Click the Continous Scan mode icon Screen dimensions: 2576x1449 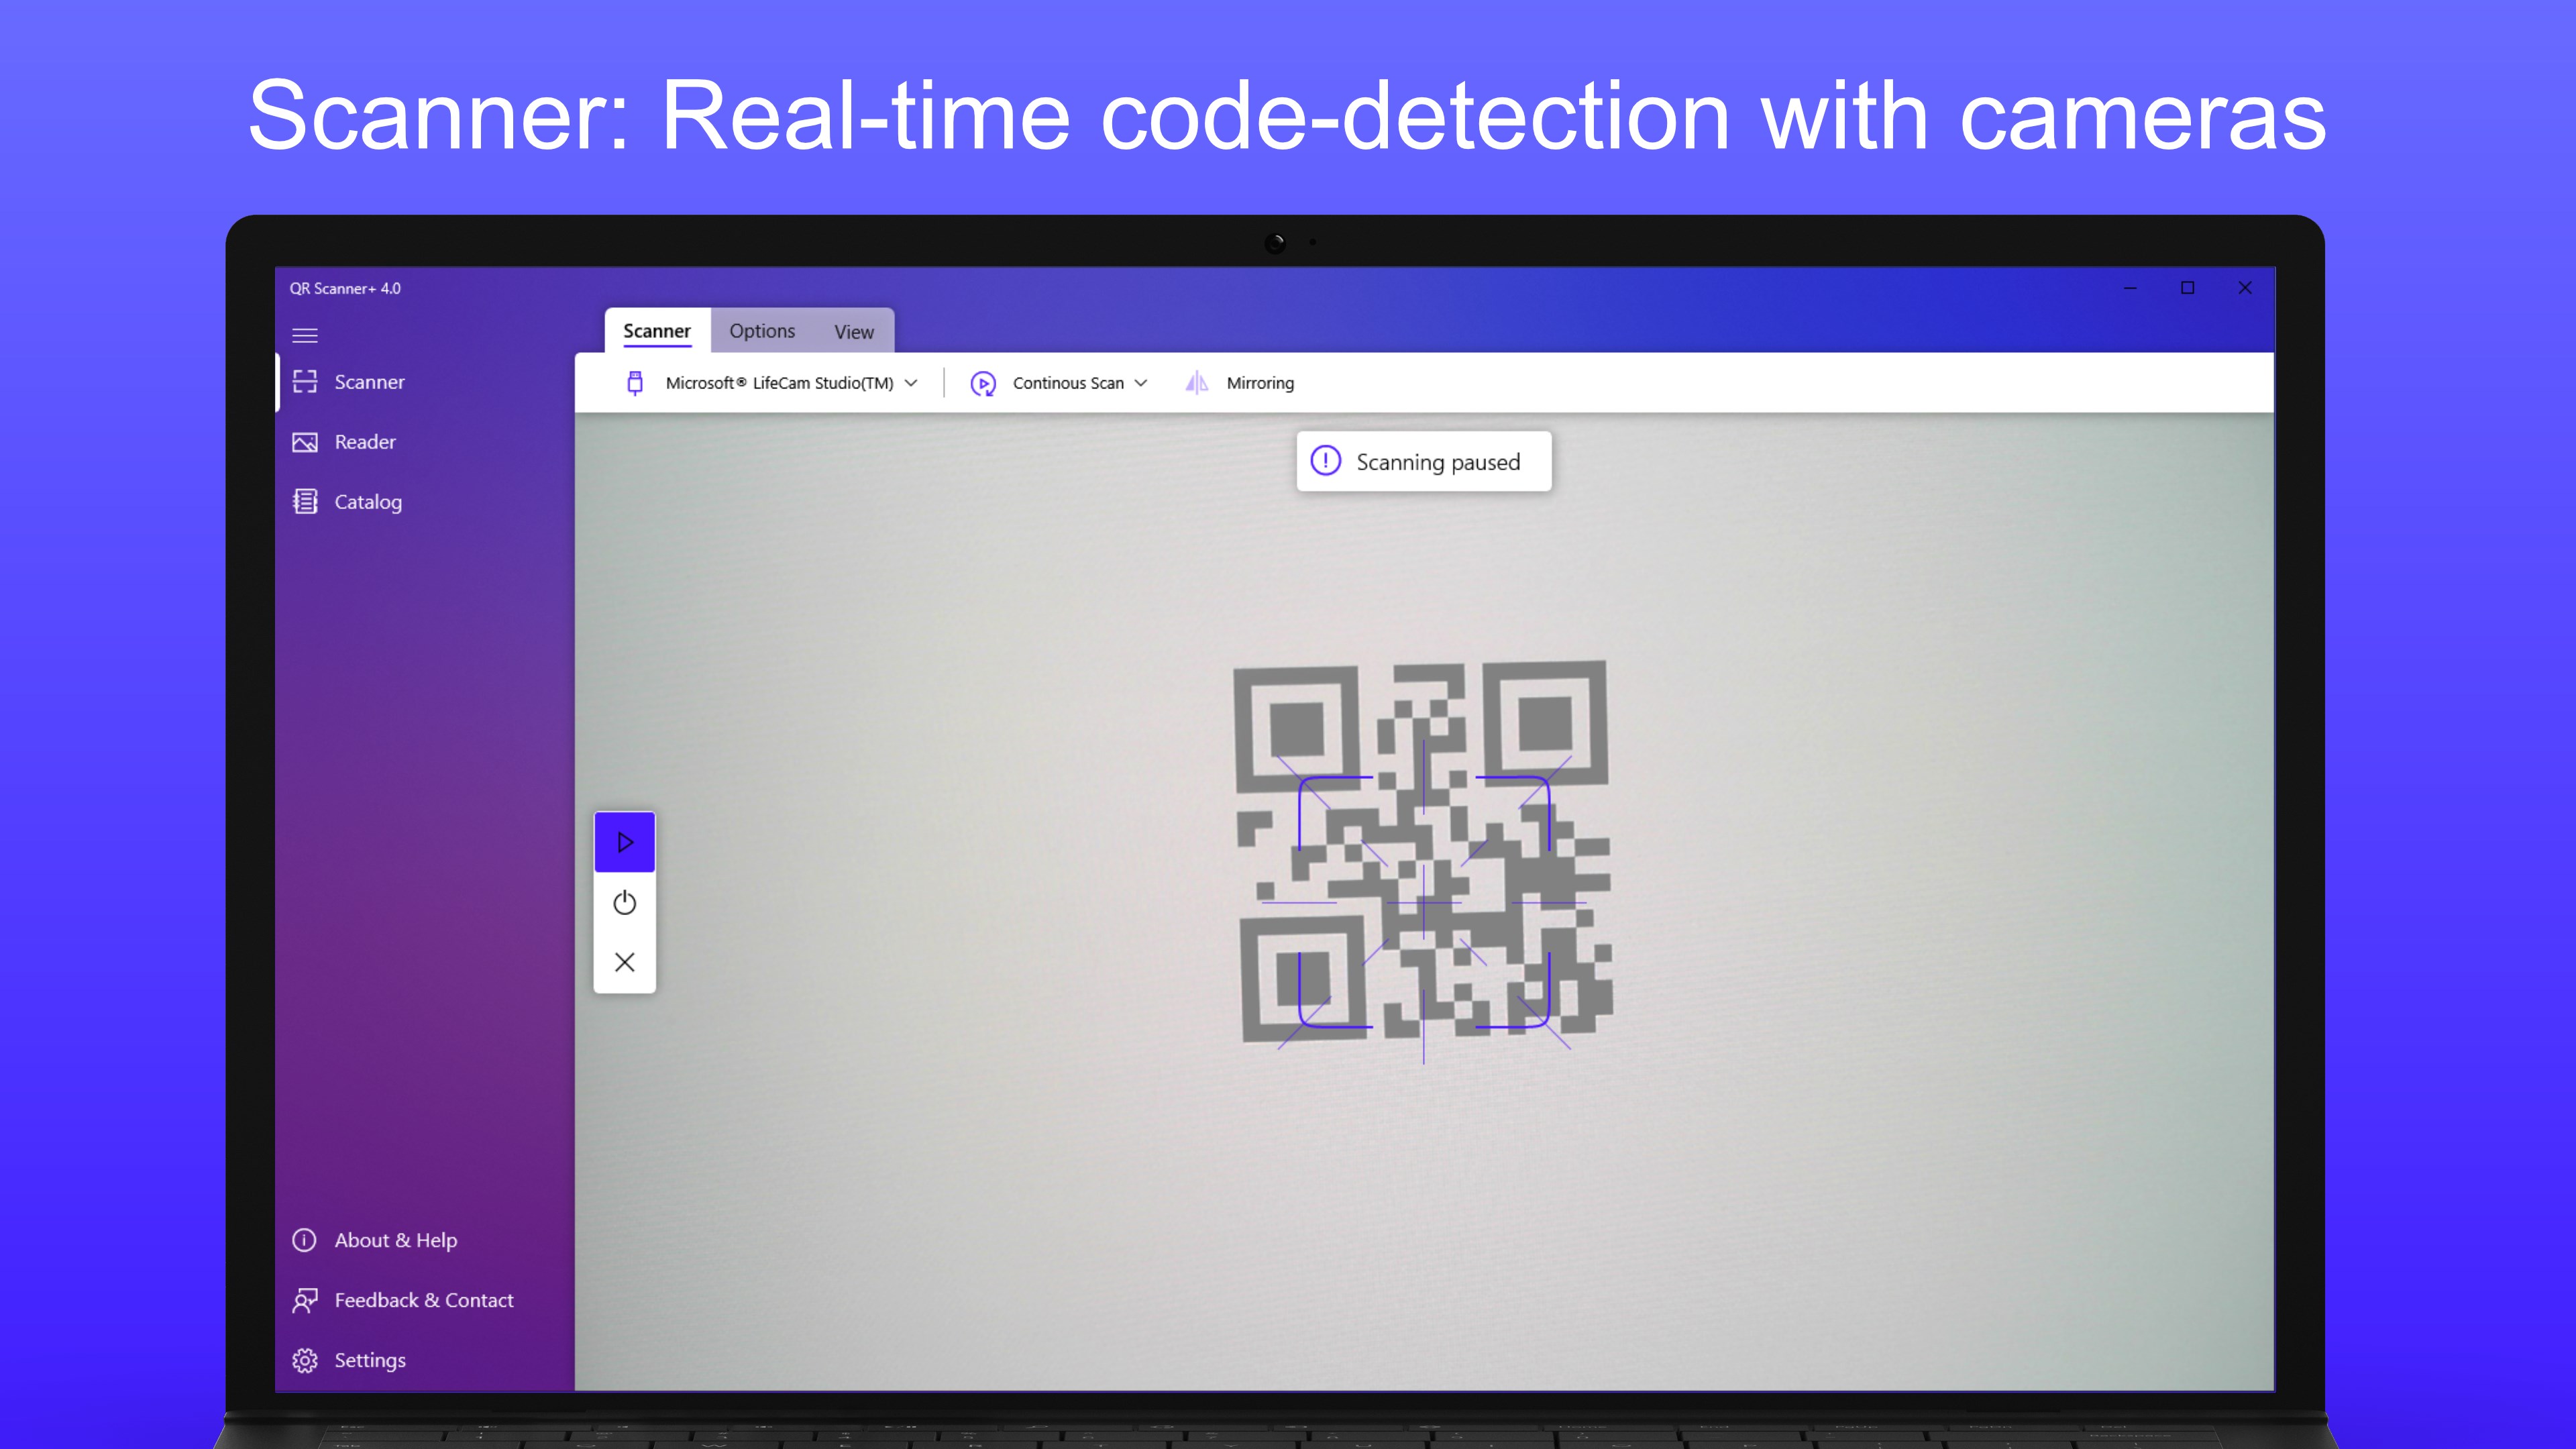coord(983,383)
